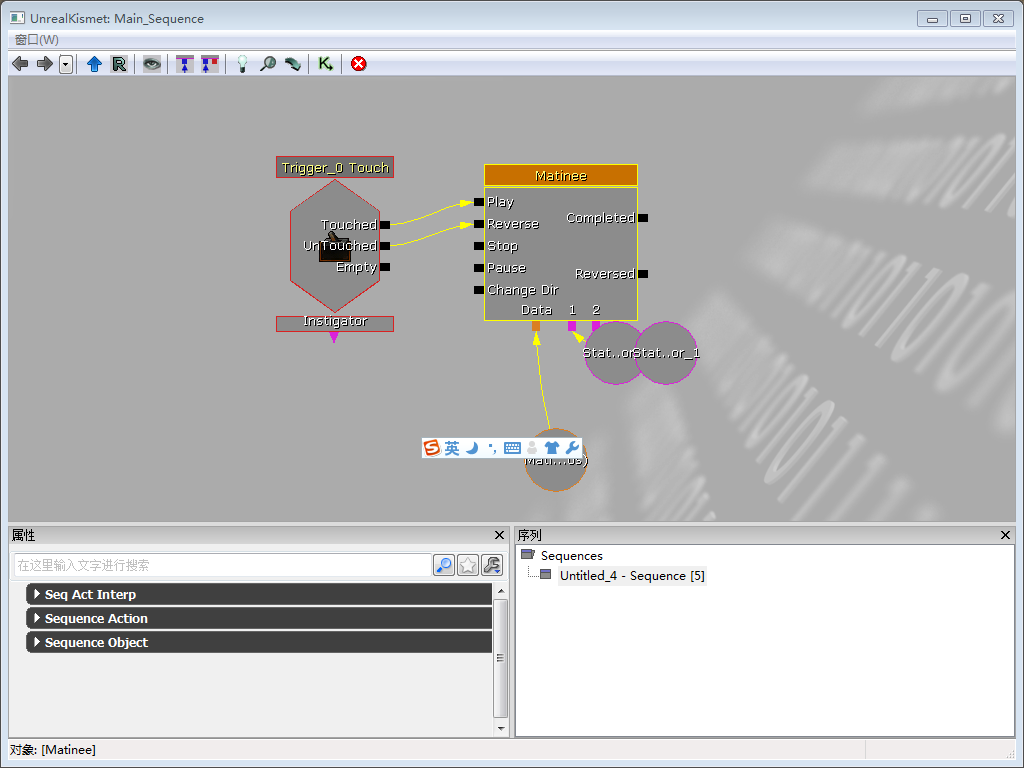Click the orange Data variable connector
The image size is (1024, 768).
coord(536,326)
